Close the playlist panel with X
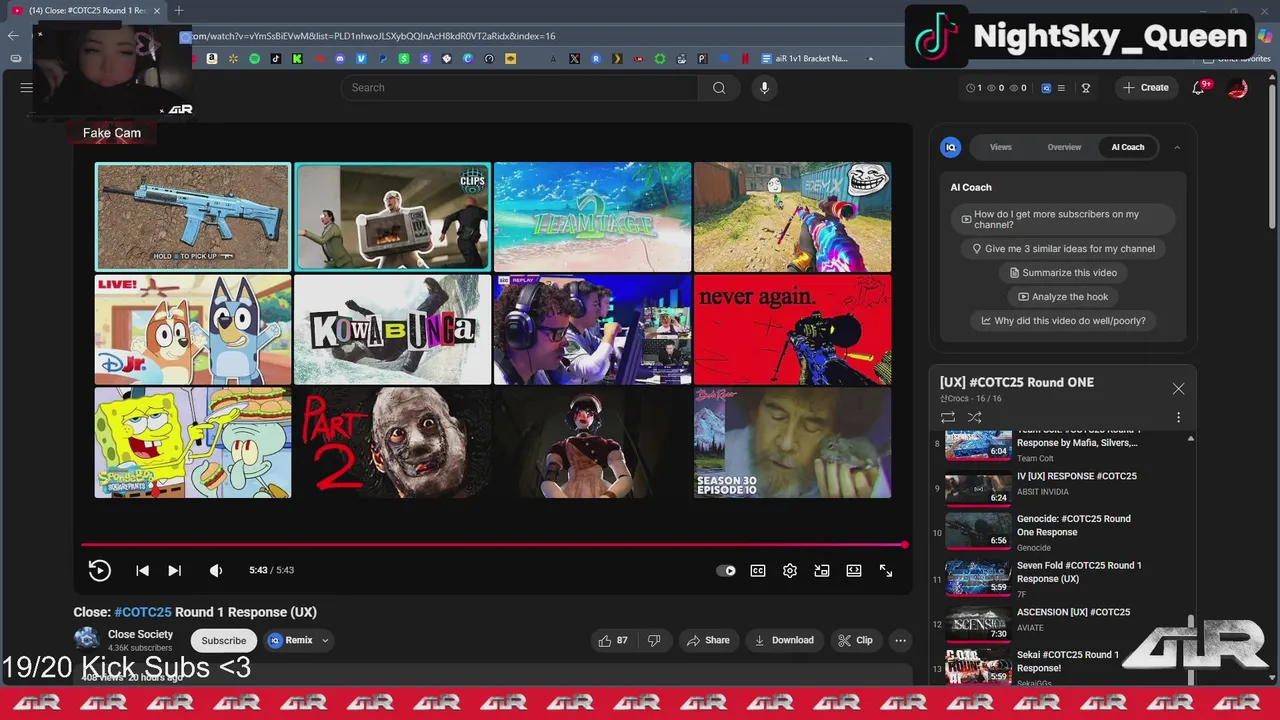The width and height of the screenshot is (1280, 720). point(1178,389)
